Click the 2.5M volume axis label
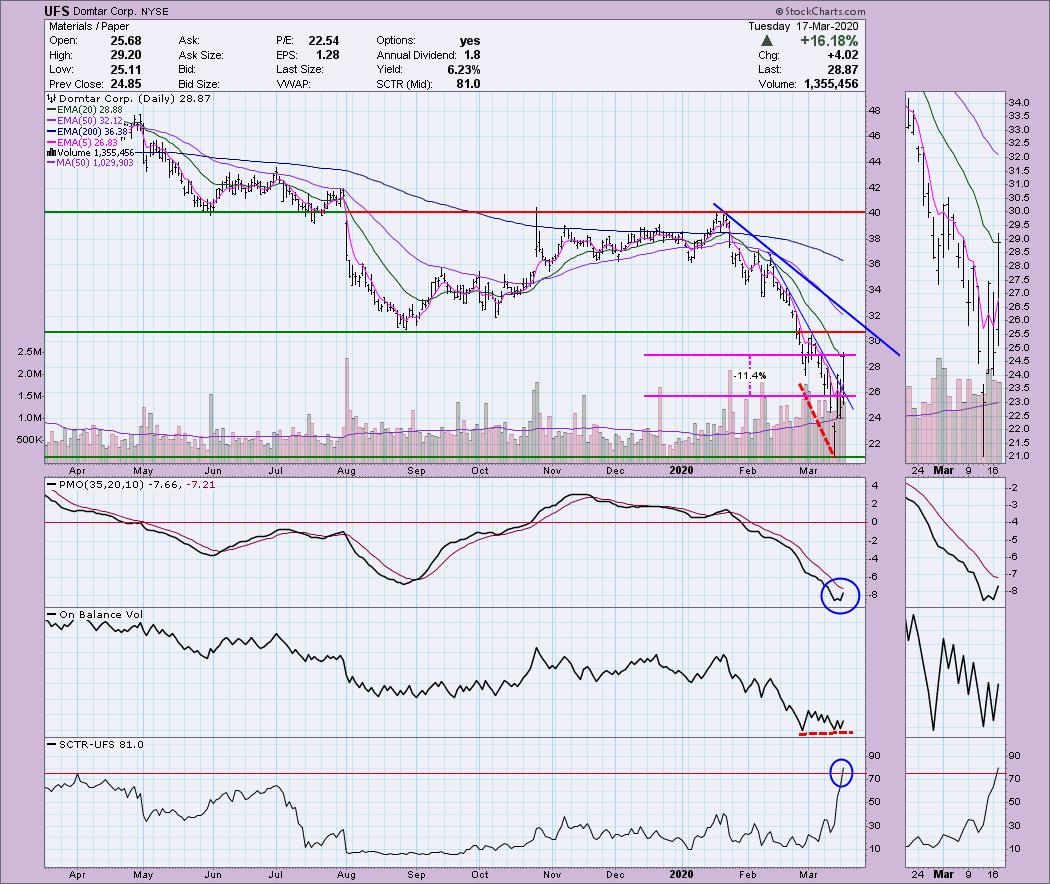Image resolution: width=1050 pixels, height=884 pixels. tap(31, 352)
